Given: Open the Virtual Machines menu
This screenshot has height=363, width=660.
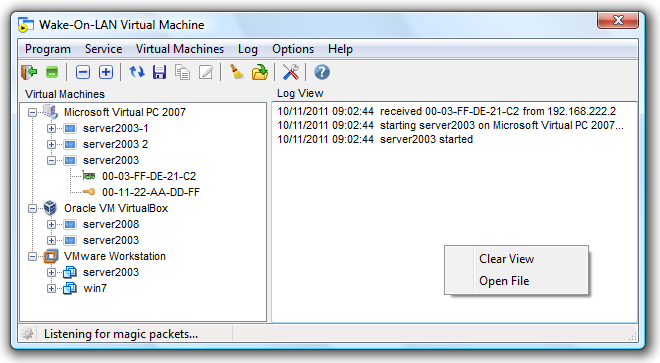Looking at the screenshot, I should [180, 49].
